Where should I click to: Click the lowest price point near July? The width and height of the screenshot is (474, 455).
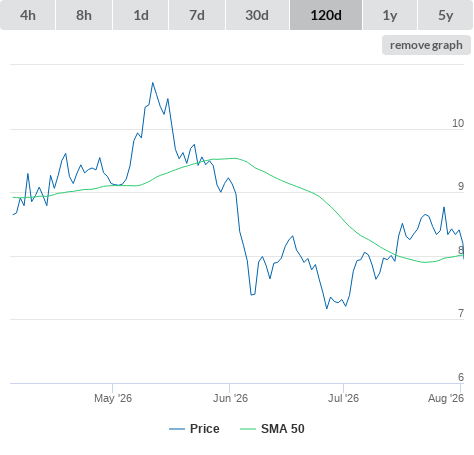click(327, 308)
